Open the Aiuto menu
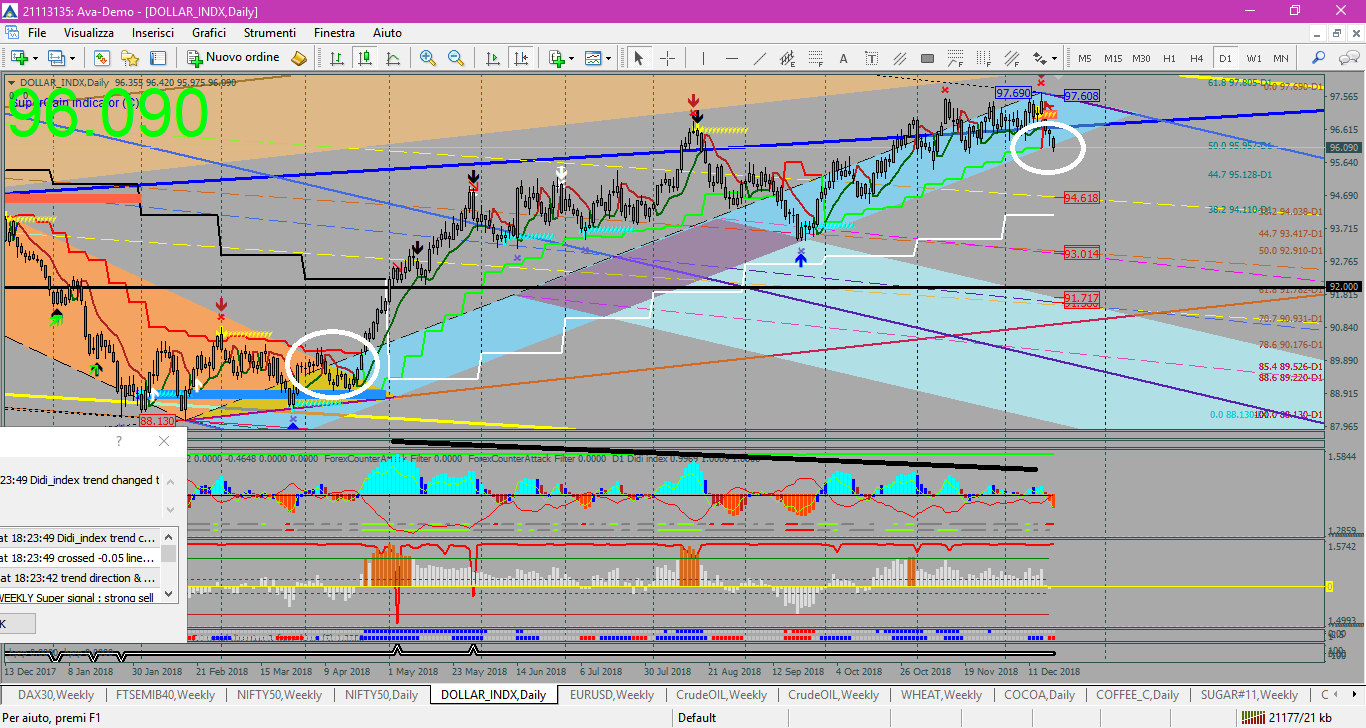 387,33
